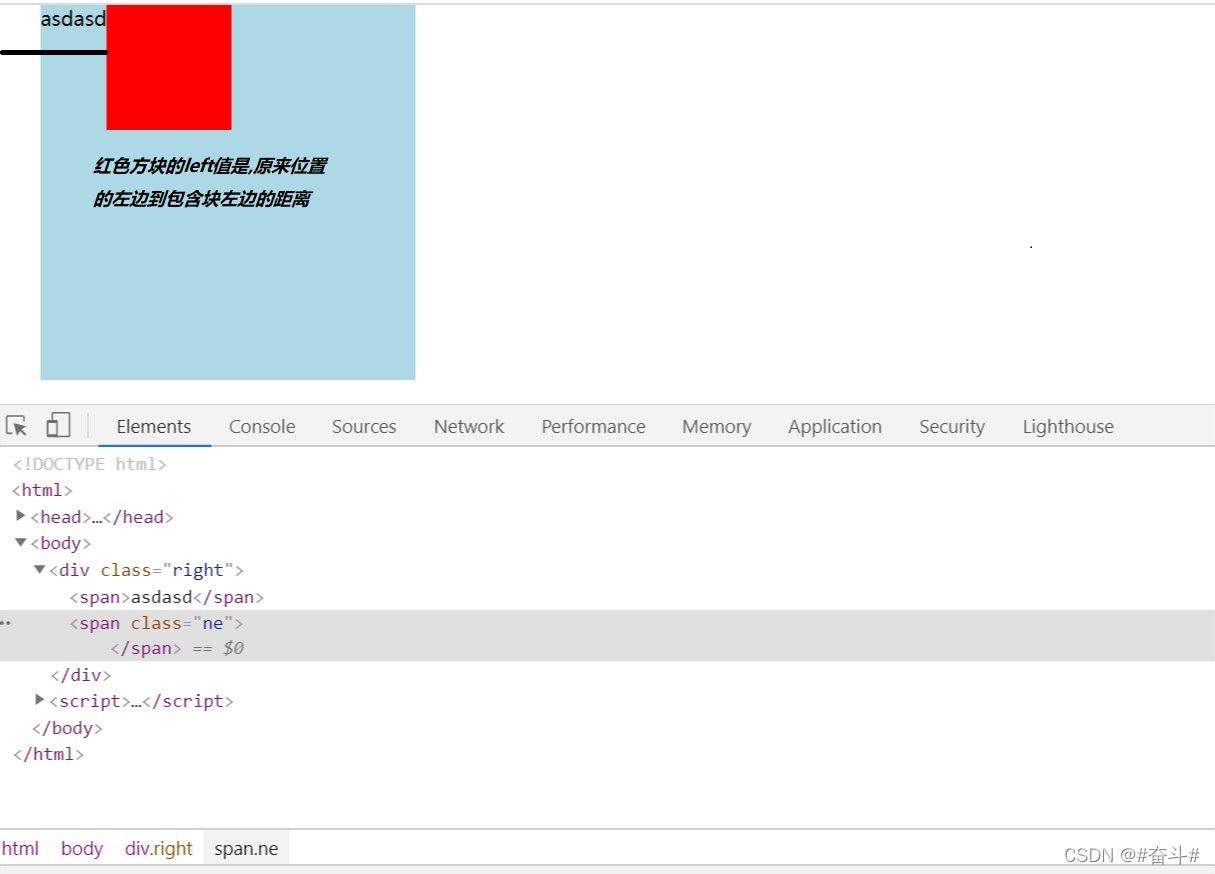Select body in the breadcrumb bar

pos(82,848)
